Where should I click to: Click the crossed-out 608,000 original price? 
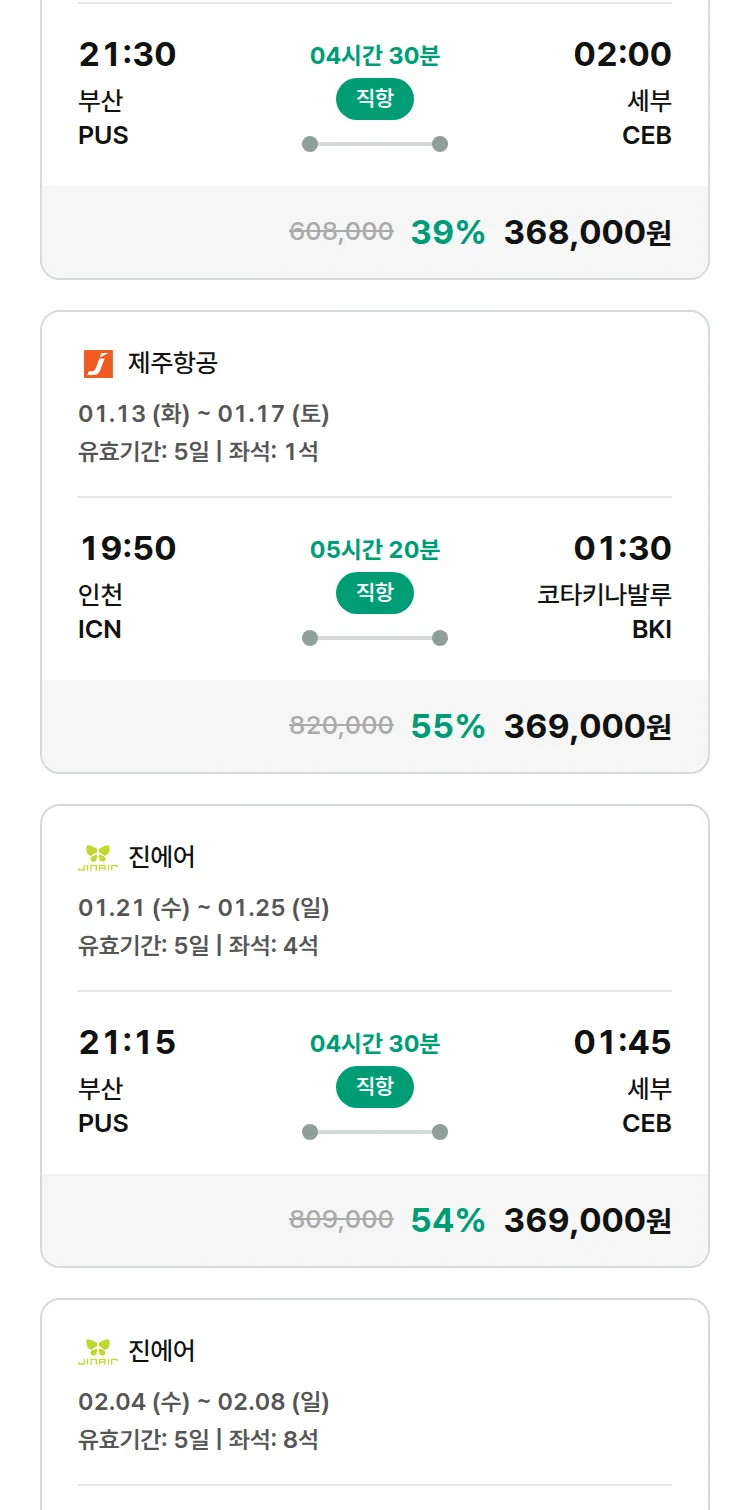click(341, 232)
